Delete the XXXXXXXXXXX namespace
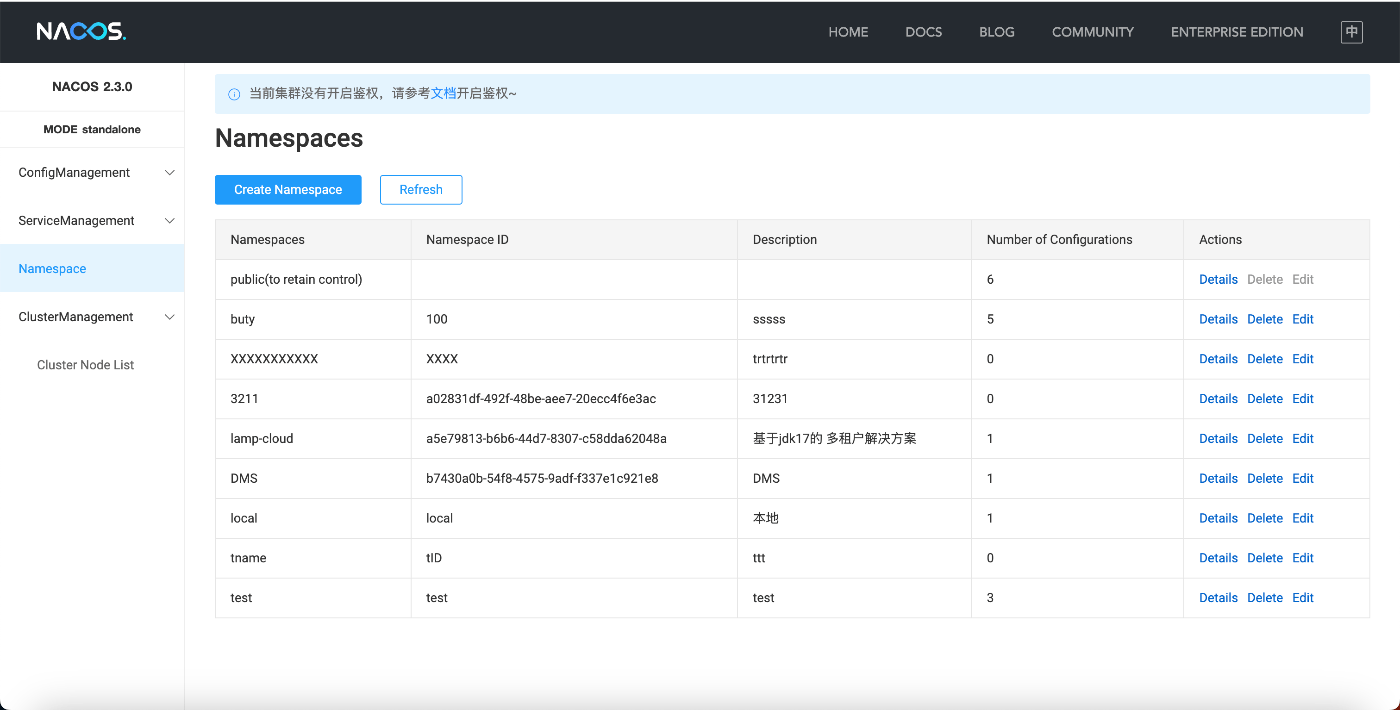Image resolution: width=1400 pixels, height=710 pixels. [x=1265, y=359]
